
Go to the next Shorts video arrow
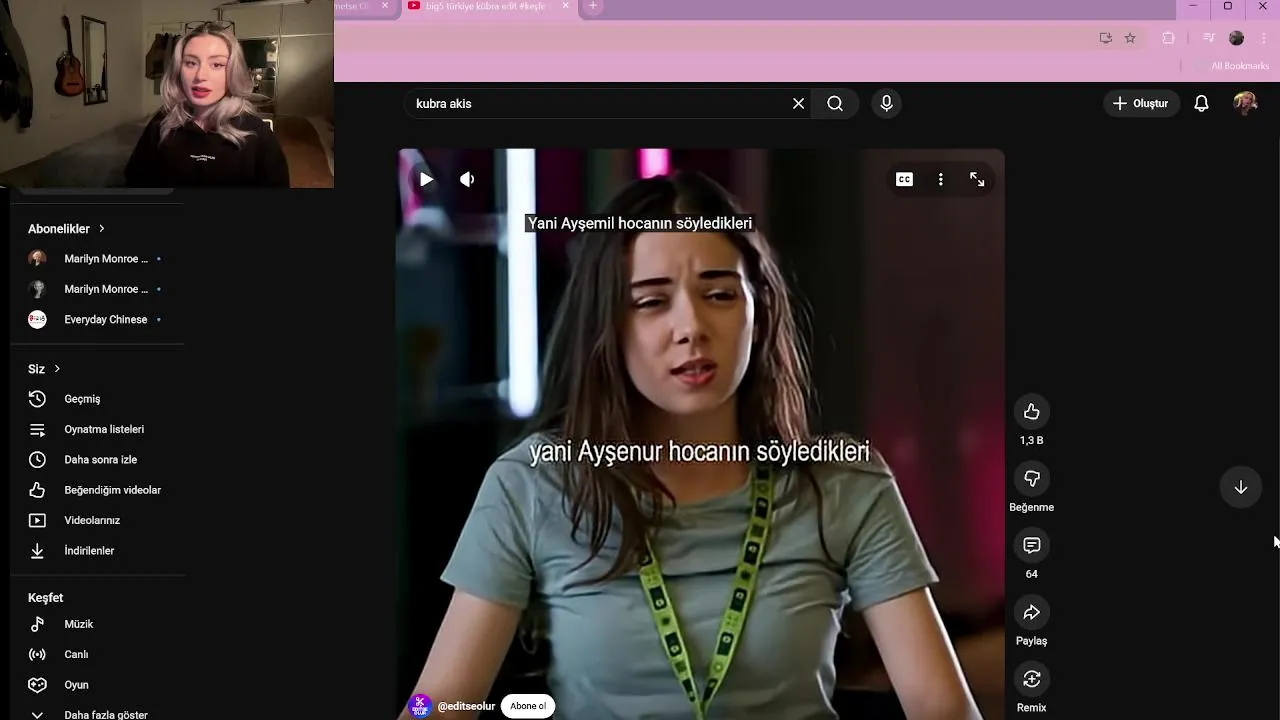[x=1241, y=487]
